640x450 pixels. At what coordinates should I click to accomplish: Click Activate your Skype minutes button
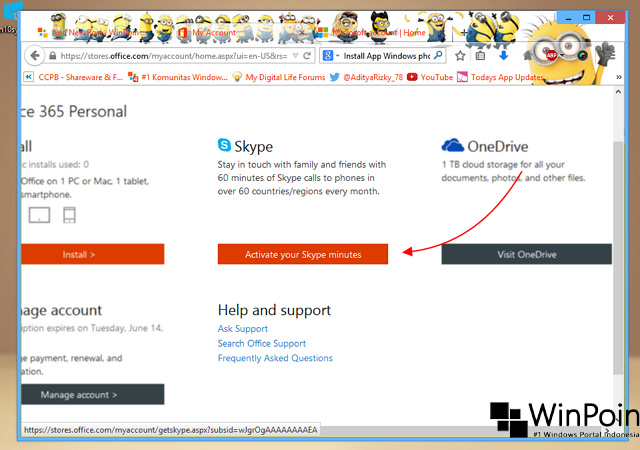[303, 254]
